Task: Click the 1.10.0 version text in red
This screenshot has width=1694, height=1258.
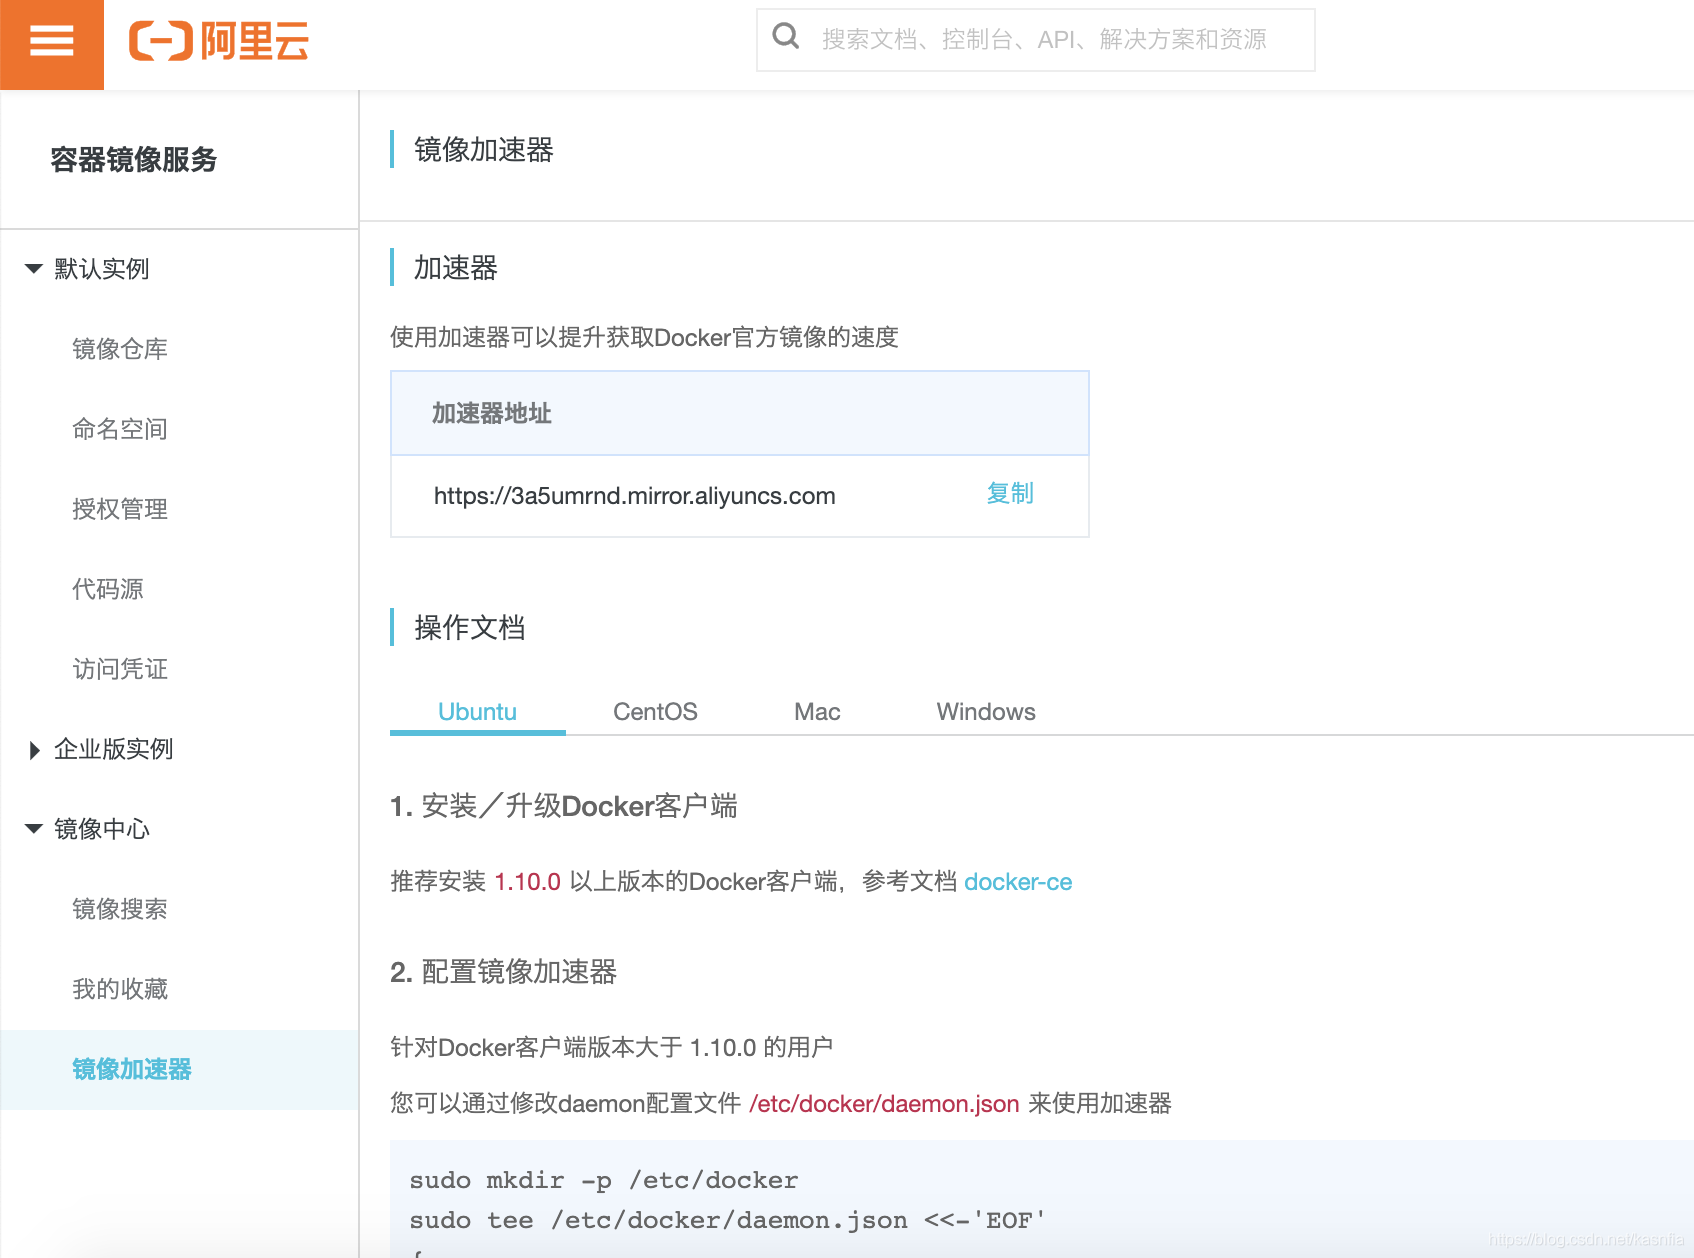Action: click(x=527, y=882)
